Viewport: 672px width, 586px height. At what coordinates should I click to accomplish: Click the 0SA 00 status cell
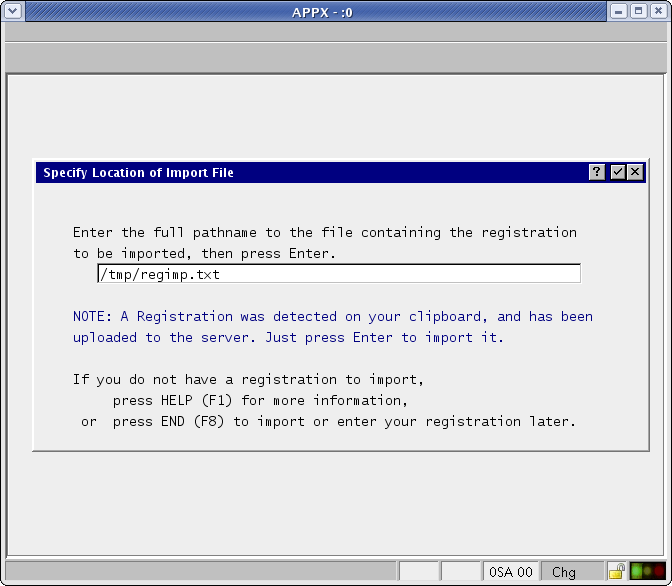coord(510,572)
